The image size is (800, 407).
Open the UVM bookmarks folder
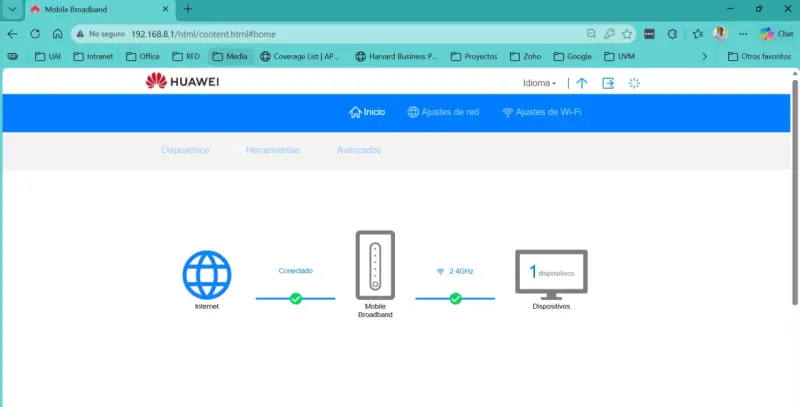point(619,56)
